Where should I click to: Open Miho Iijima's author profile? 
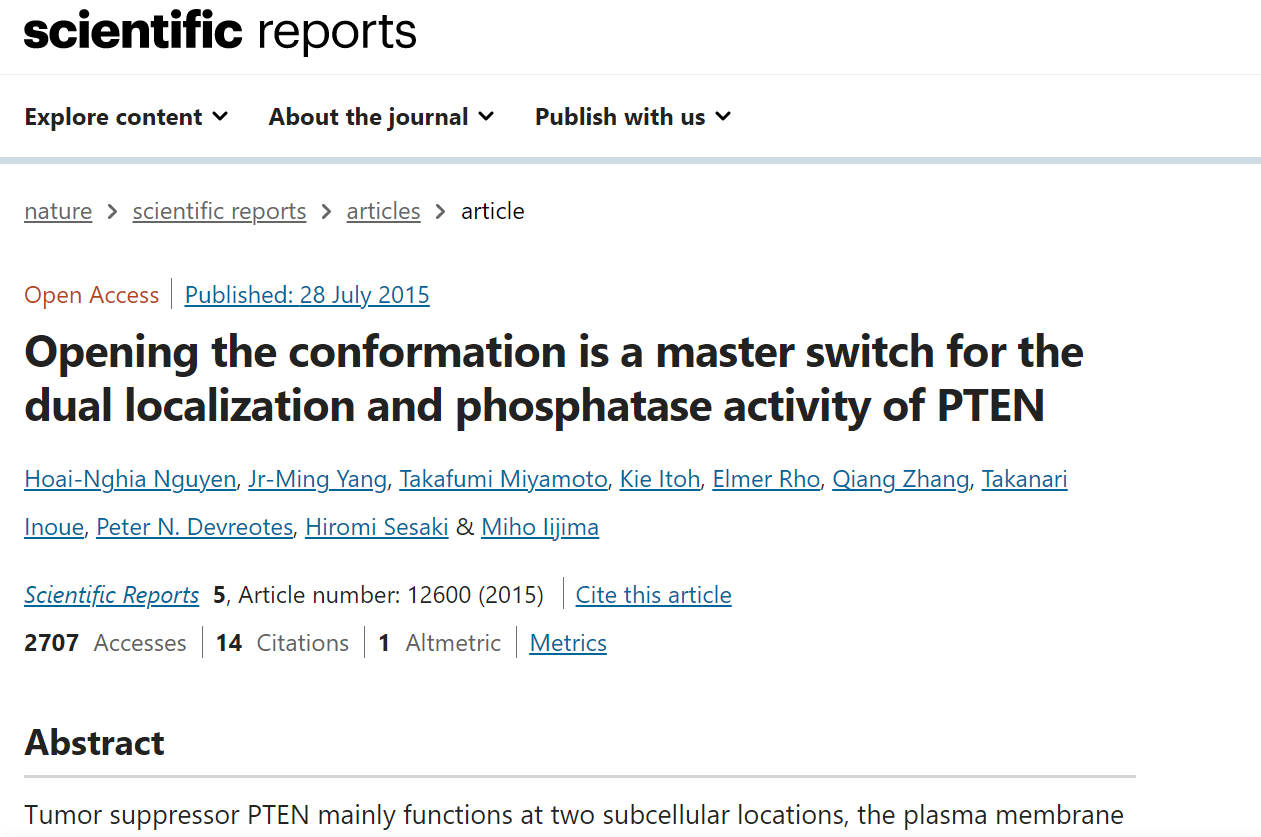[x=540, y=527]
